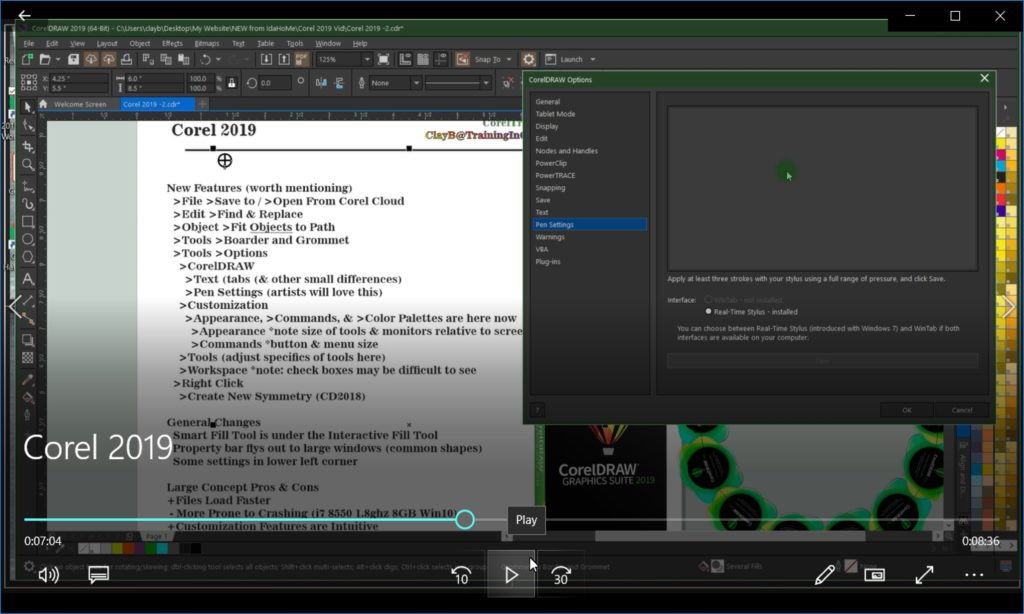This screenshot has height=614, width=1024.
Task: Select the Polygon tool
Action: coord(27,257)
